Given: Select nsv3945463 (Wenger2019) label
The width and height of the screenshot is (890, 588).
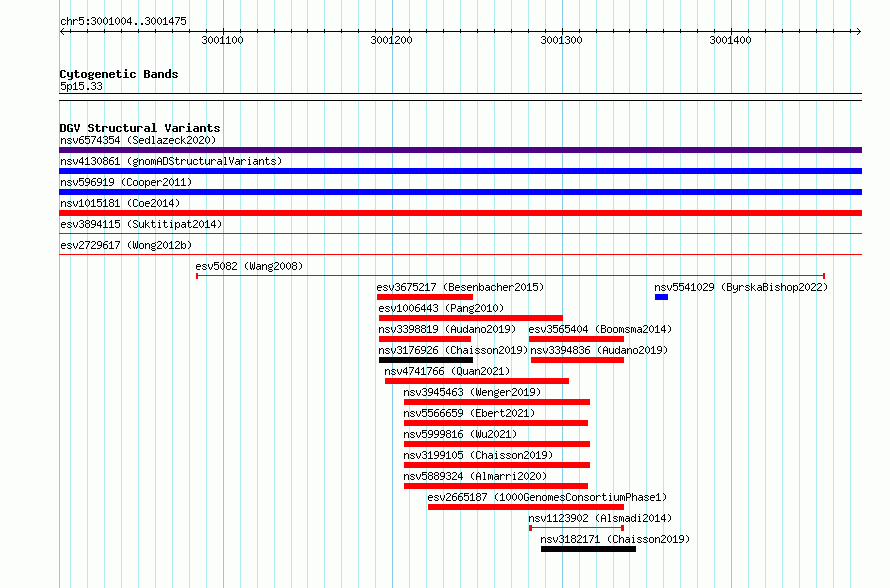Looking at the screenshot, I should pos(472,392).
